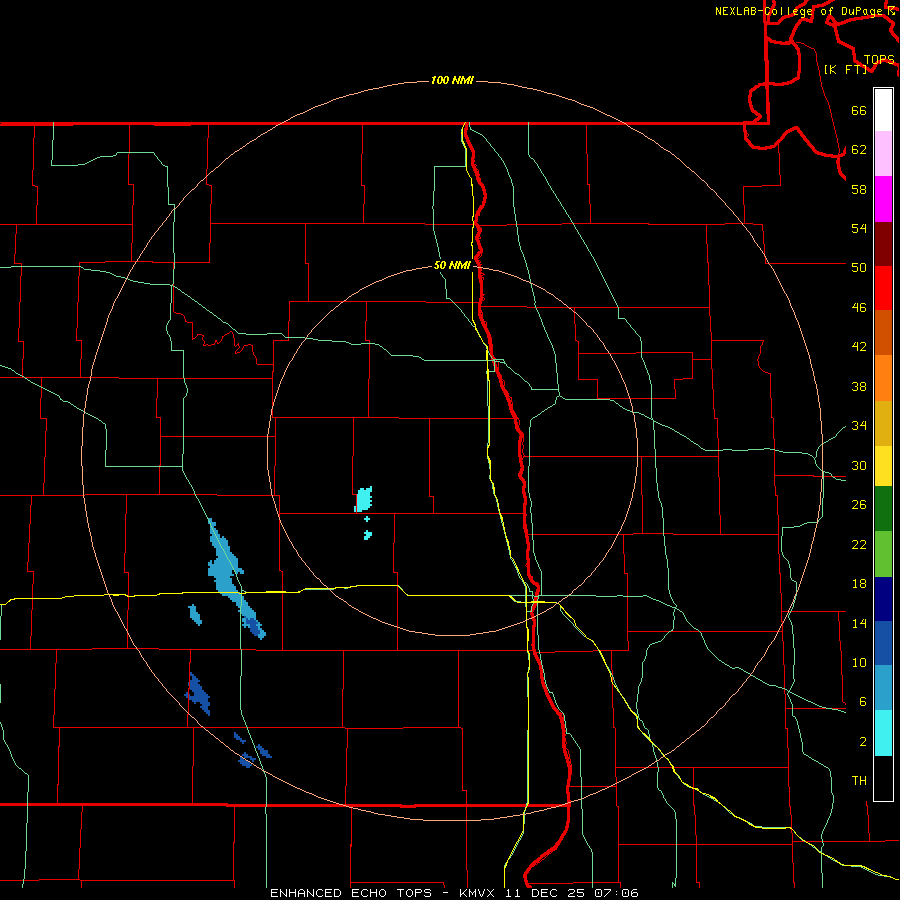Click the white swatch on the tops legend
Image resolution: width=900 pixels, height=900 pixels.
(883, 110)
